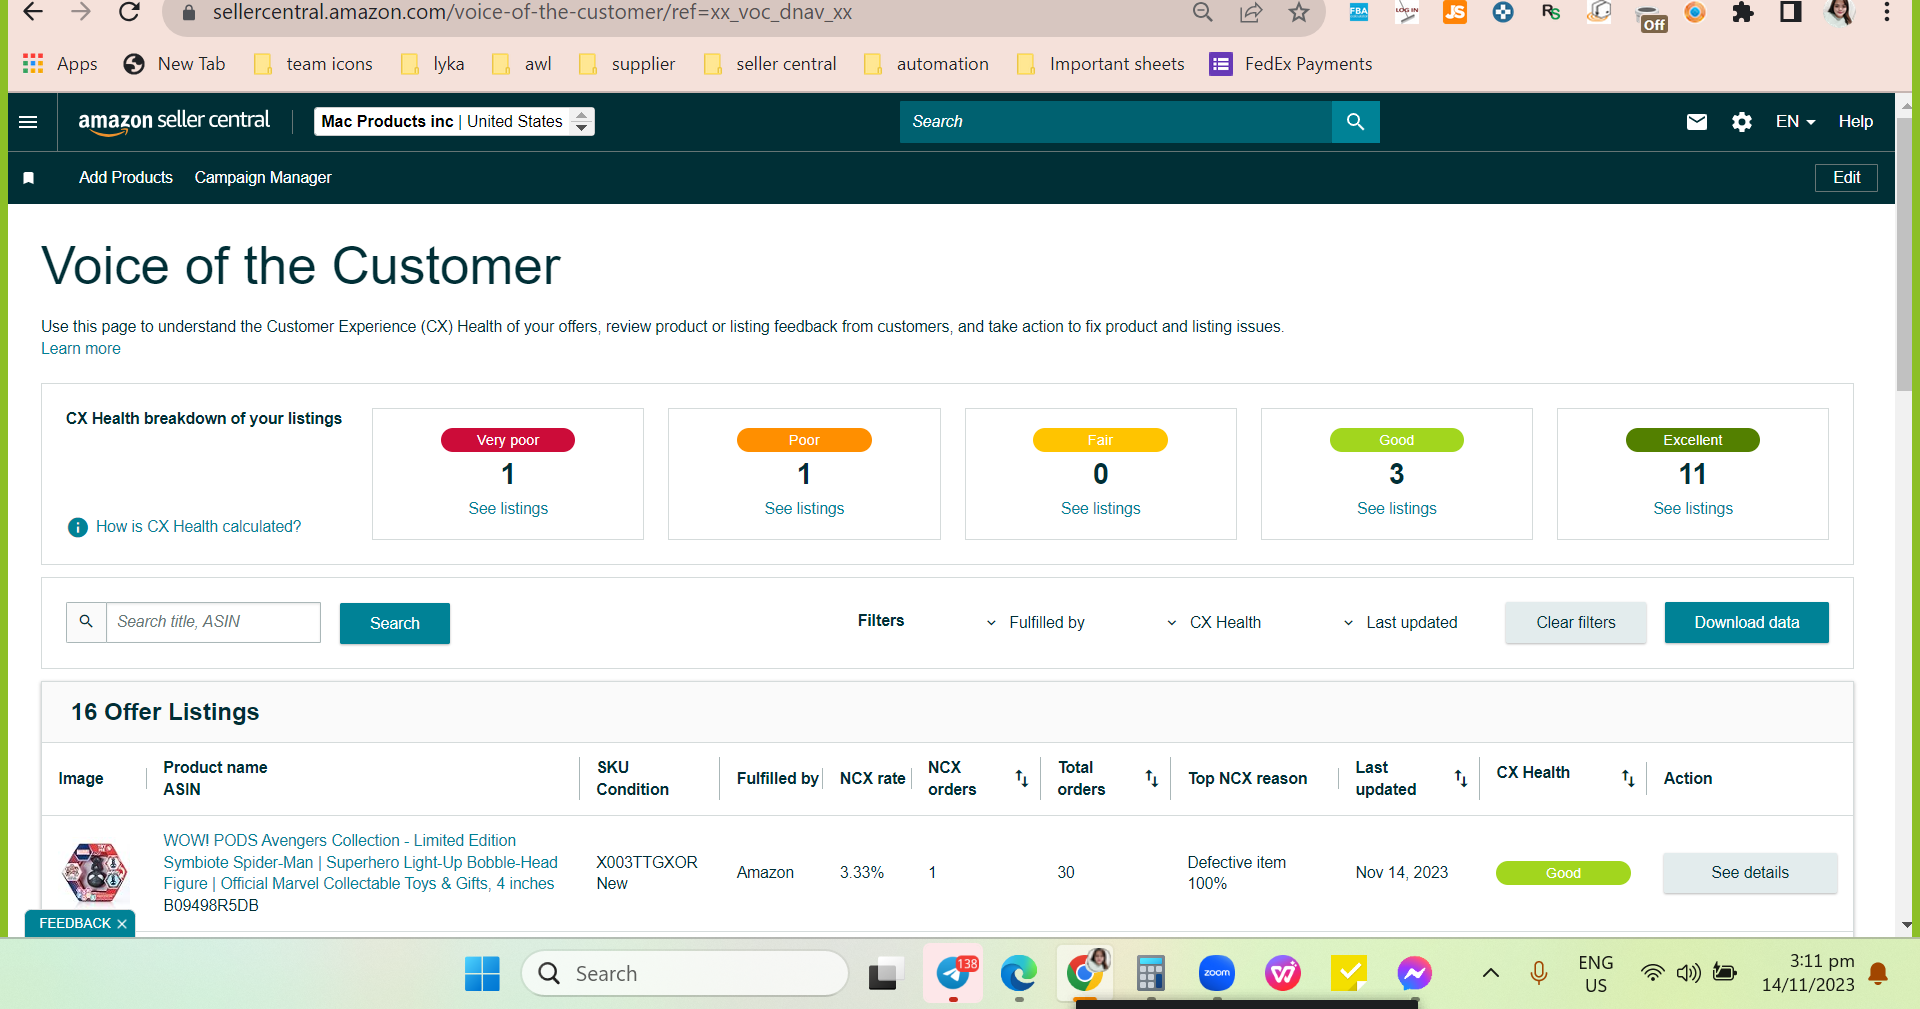Screen dimensions: 1920x1009
Task: Click the info icon next to CX Health calculated
Action: click(77, 527)
